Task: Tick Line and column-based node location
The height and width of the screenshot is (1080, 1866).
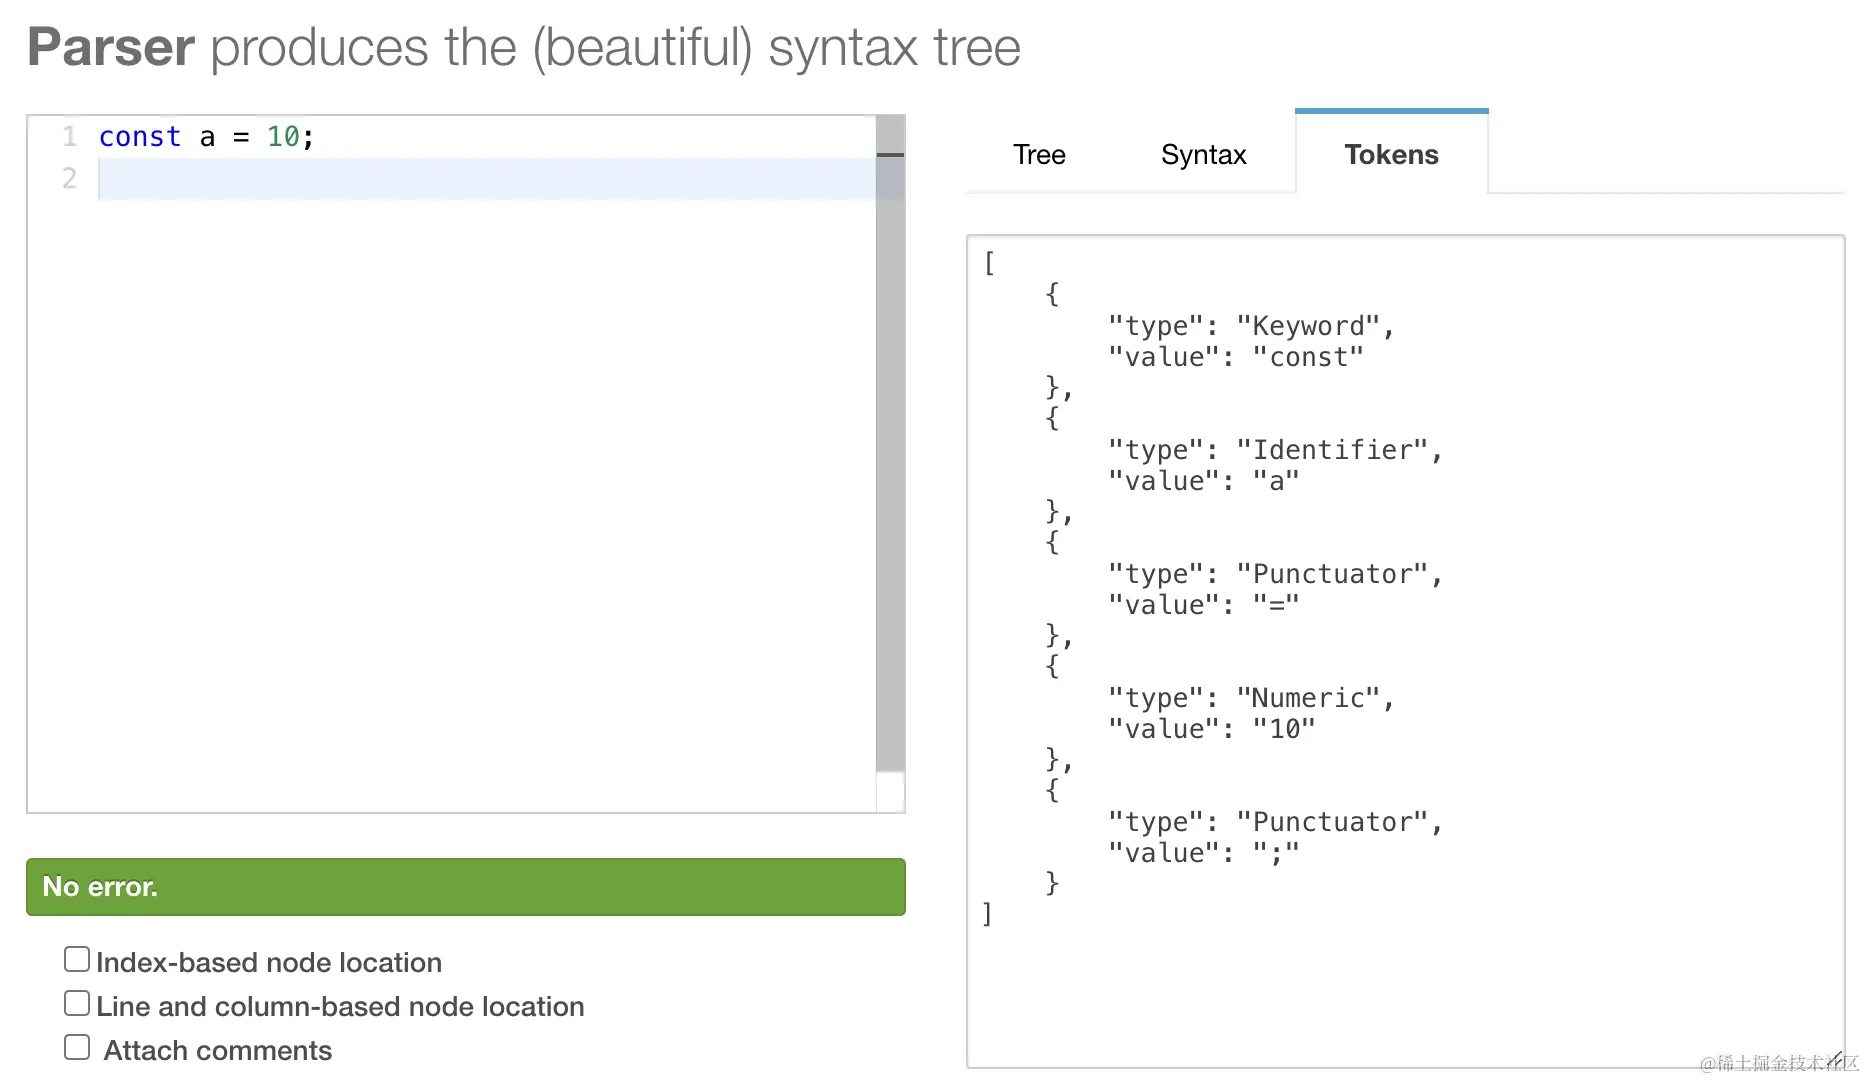Action: (x=77, y=1004)
